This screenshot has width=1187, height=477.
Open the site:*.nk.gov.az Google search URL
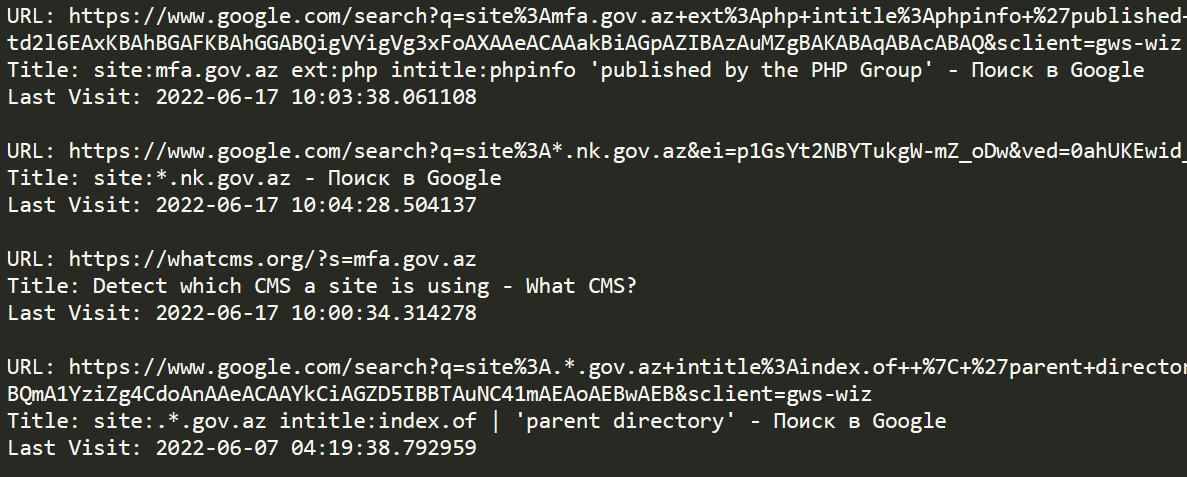[597, 151]
